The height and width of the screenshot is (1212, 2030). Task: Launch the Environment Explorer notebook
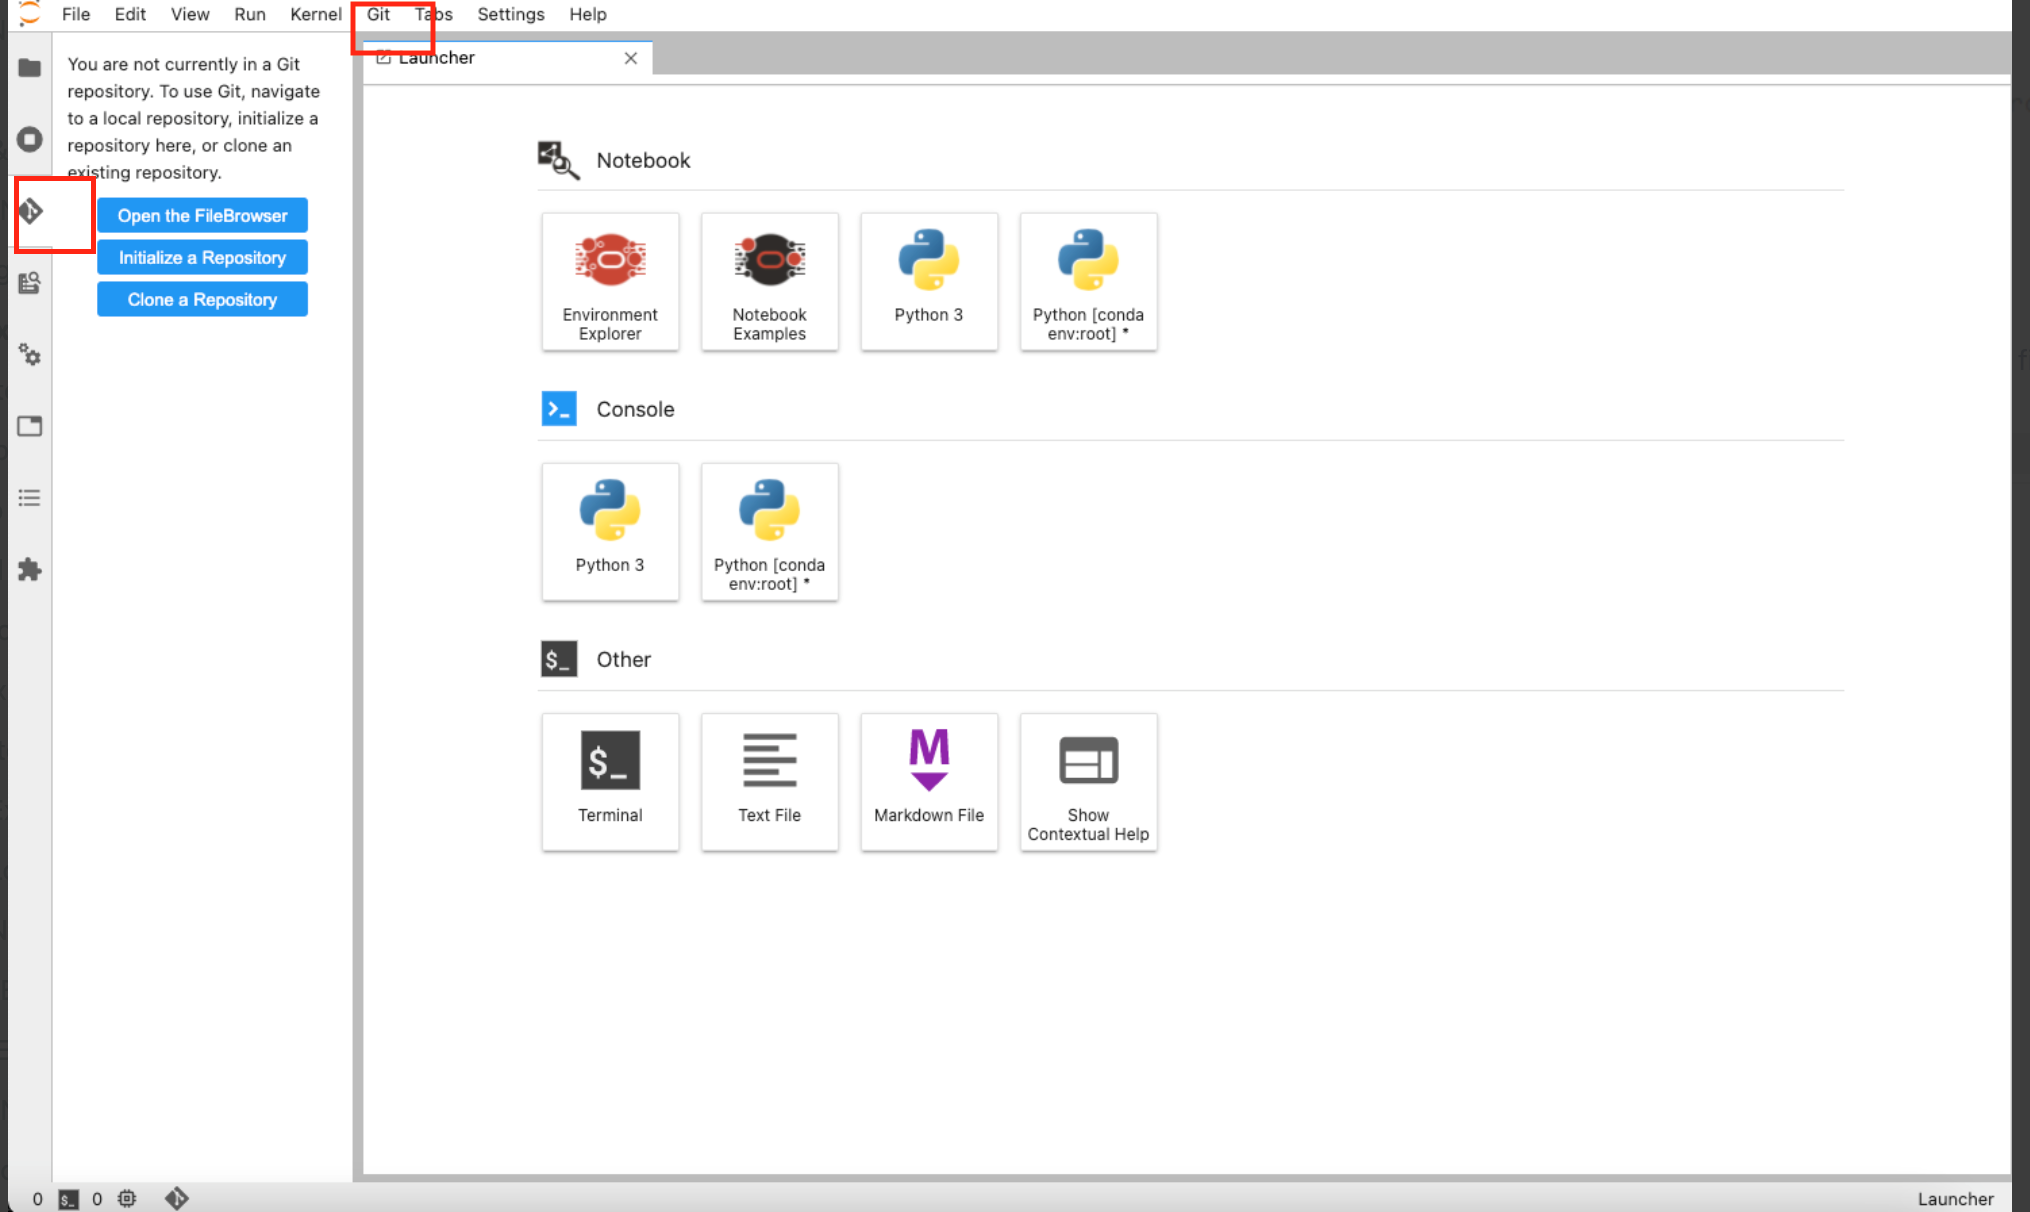610,281
